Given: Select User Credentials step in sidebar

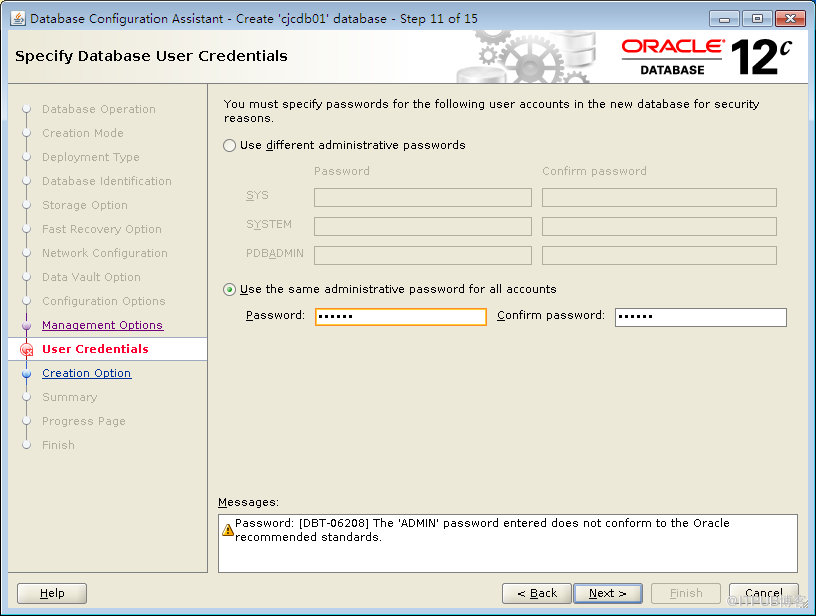Looking at the screenshot, I should pos(95,349).
